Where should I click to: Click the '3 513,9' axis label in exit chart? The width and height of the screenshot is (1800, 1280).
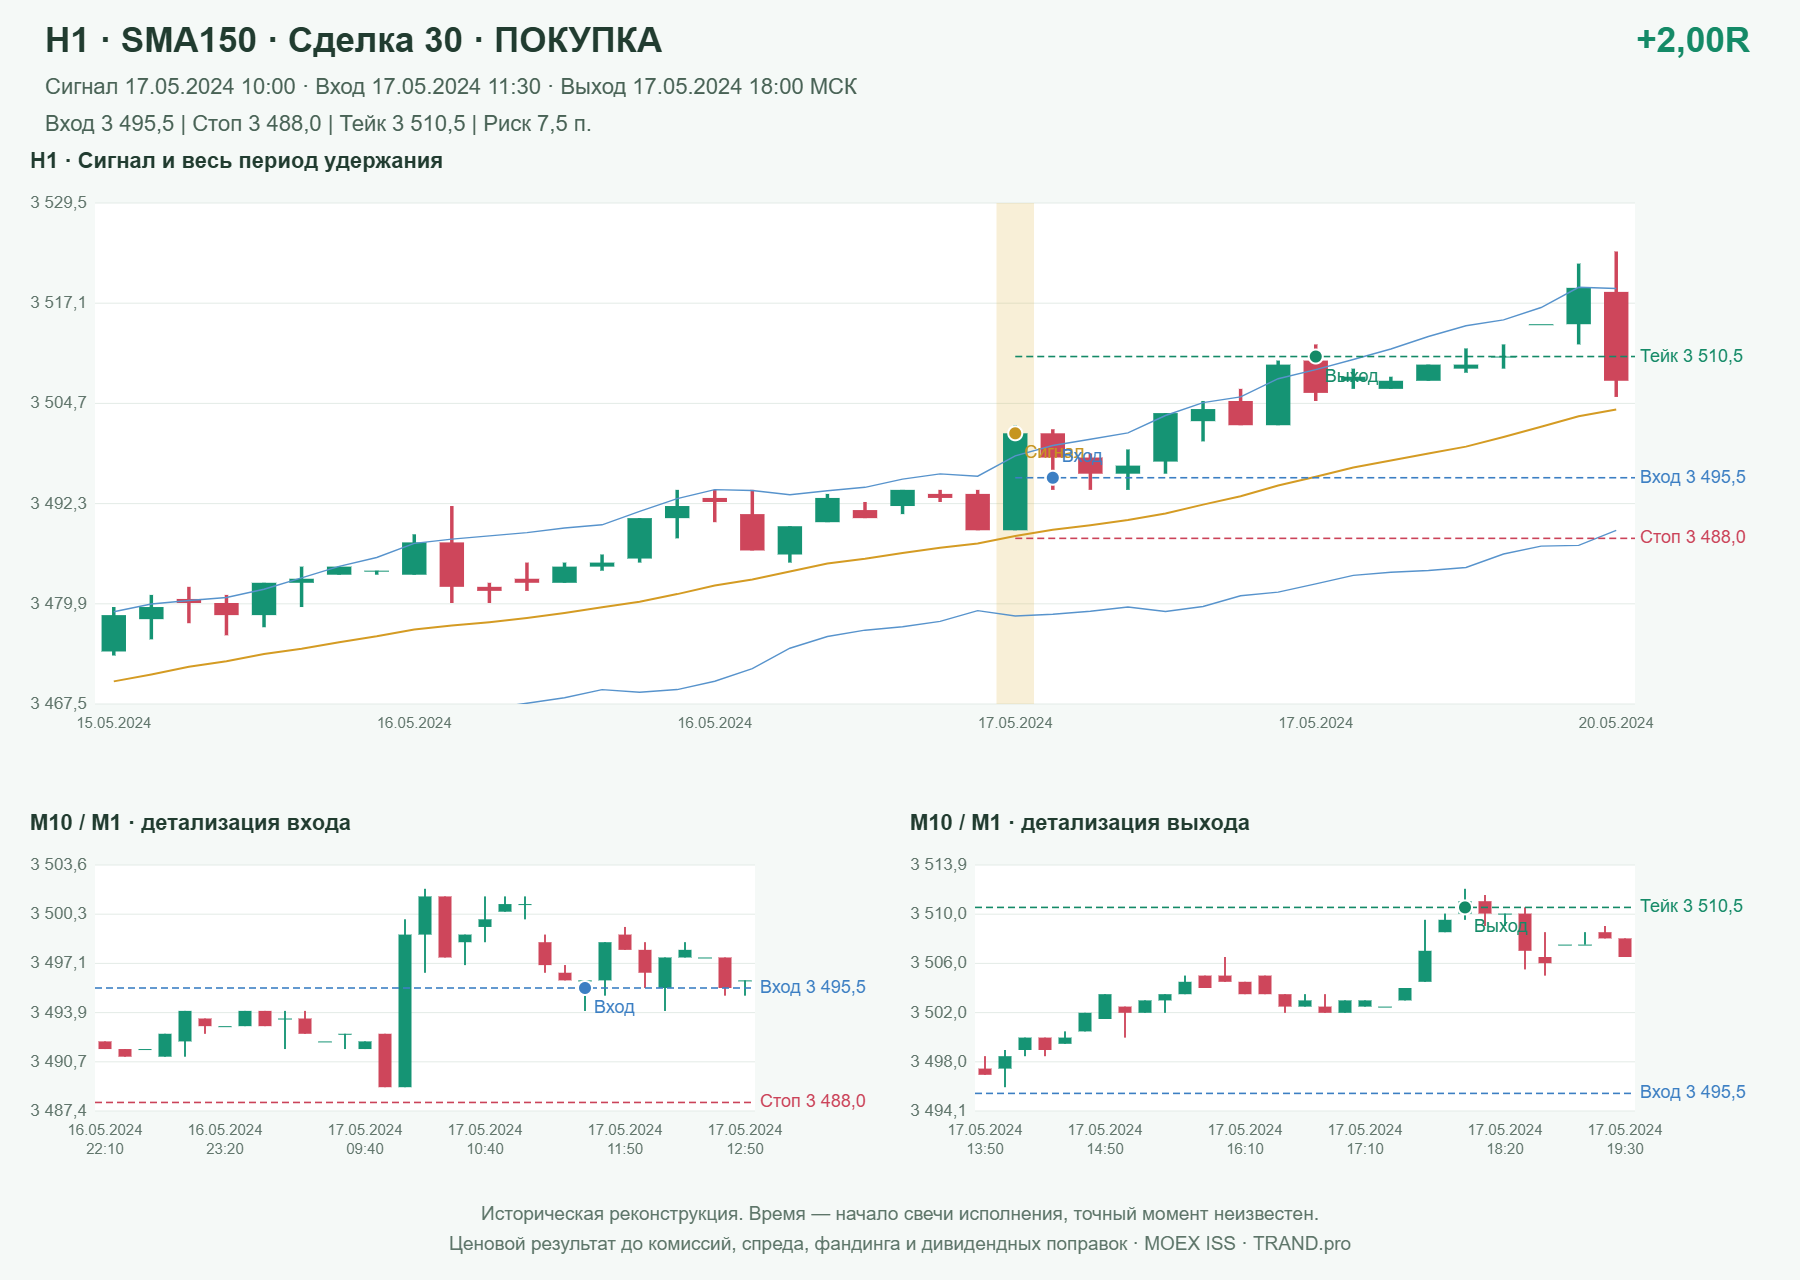[x=938, y=864]
